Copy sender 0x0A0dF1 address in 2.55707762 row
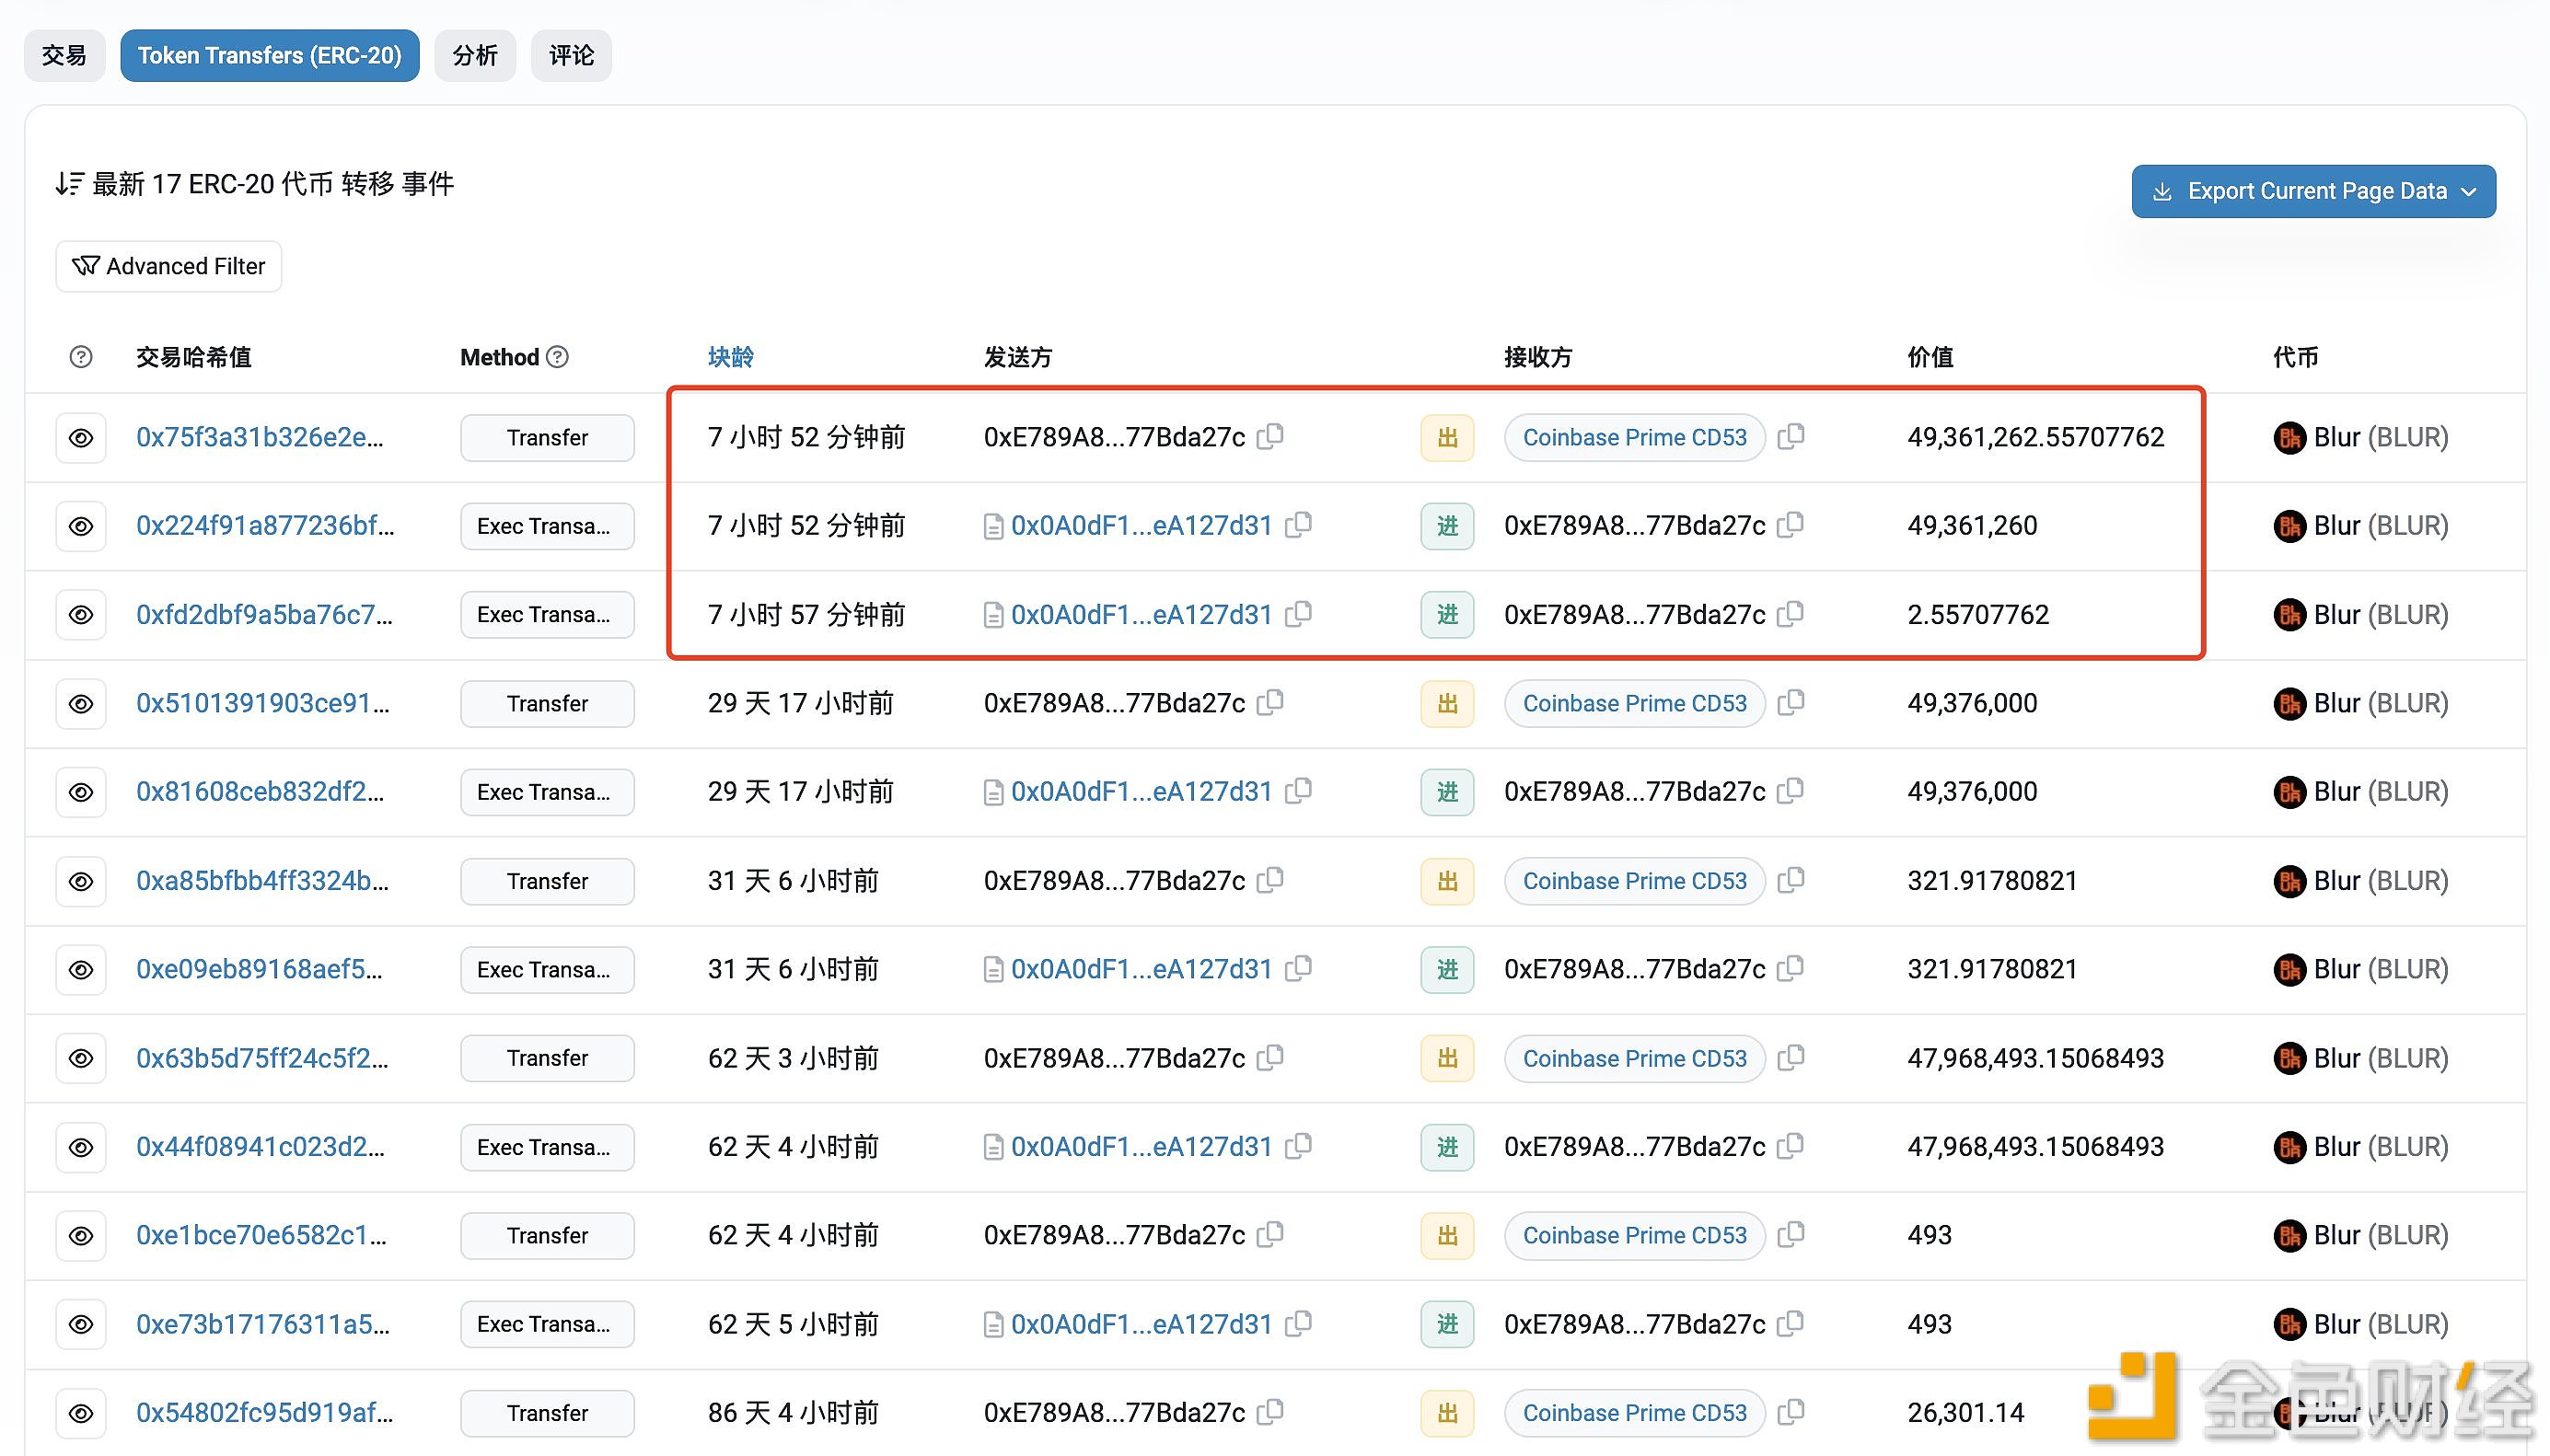Image resolution: width=2550 pixels, height=1456 pixels. pos(1298,614)
